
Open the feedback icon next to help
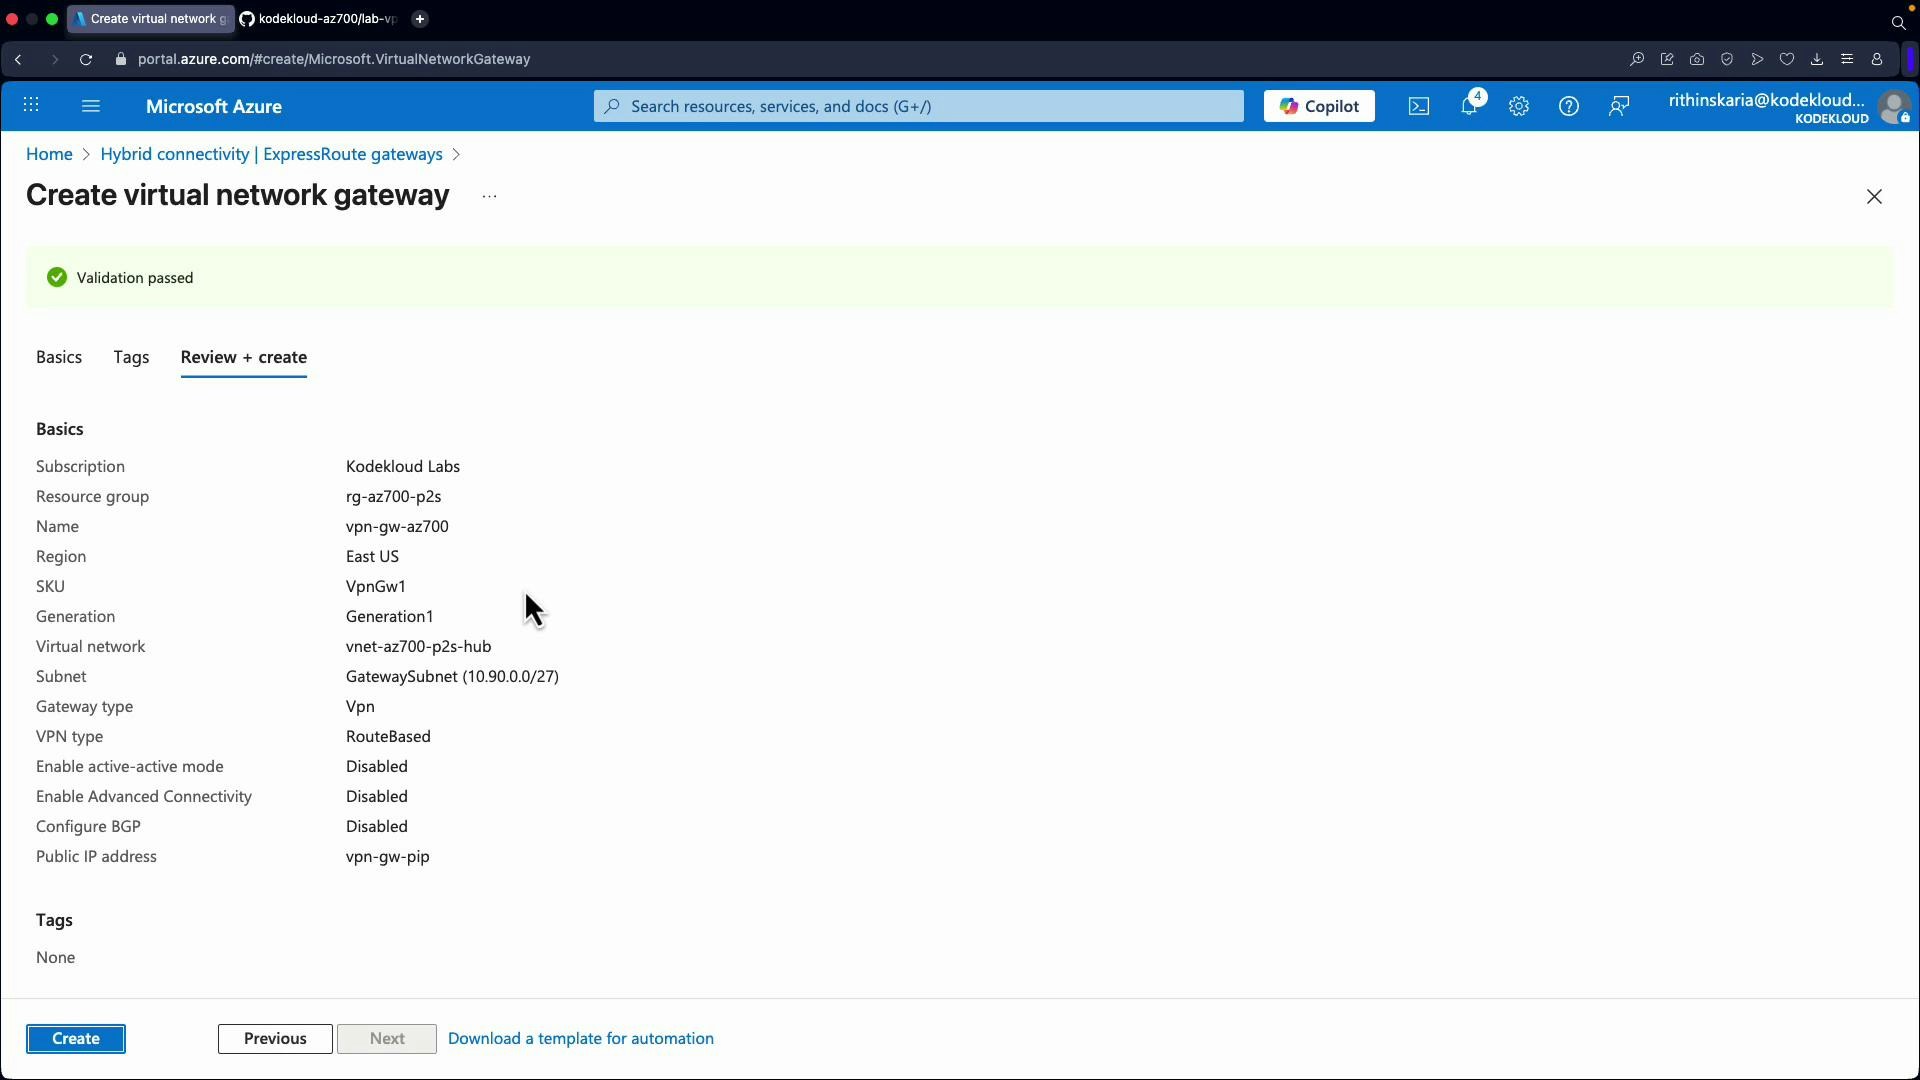pyautogui.click(x=1620, y=106)
